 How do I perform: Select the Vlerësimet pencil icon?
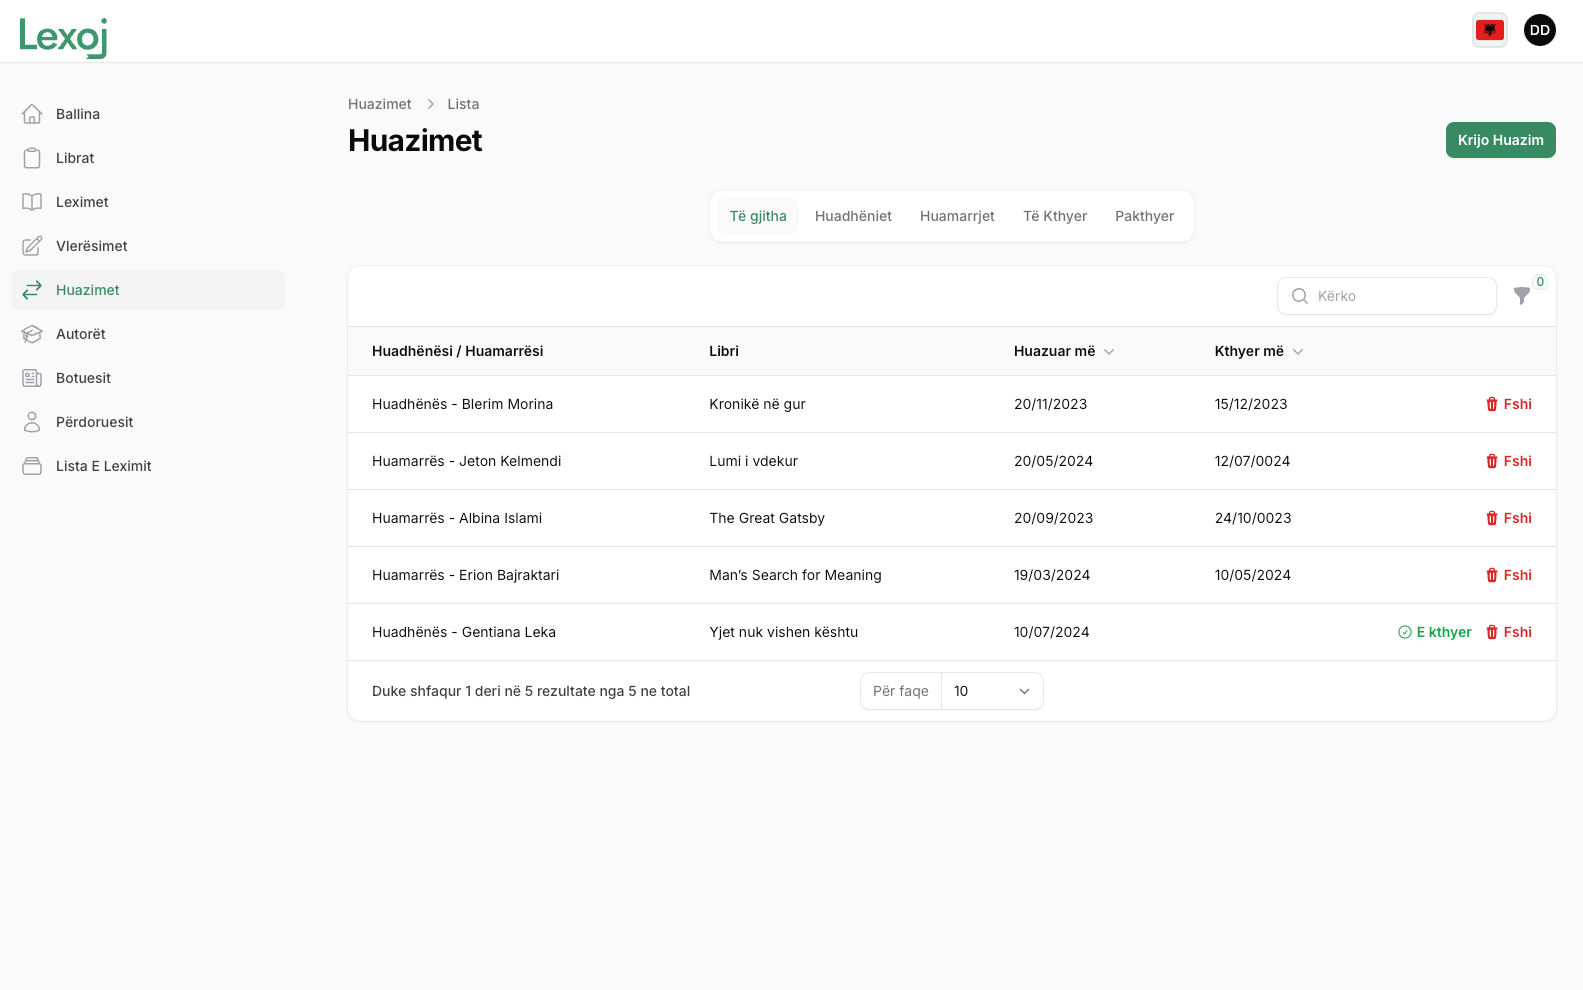tap(32, 246)
